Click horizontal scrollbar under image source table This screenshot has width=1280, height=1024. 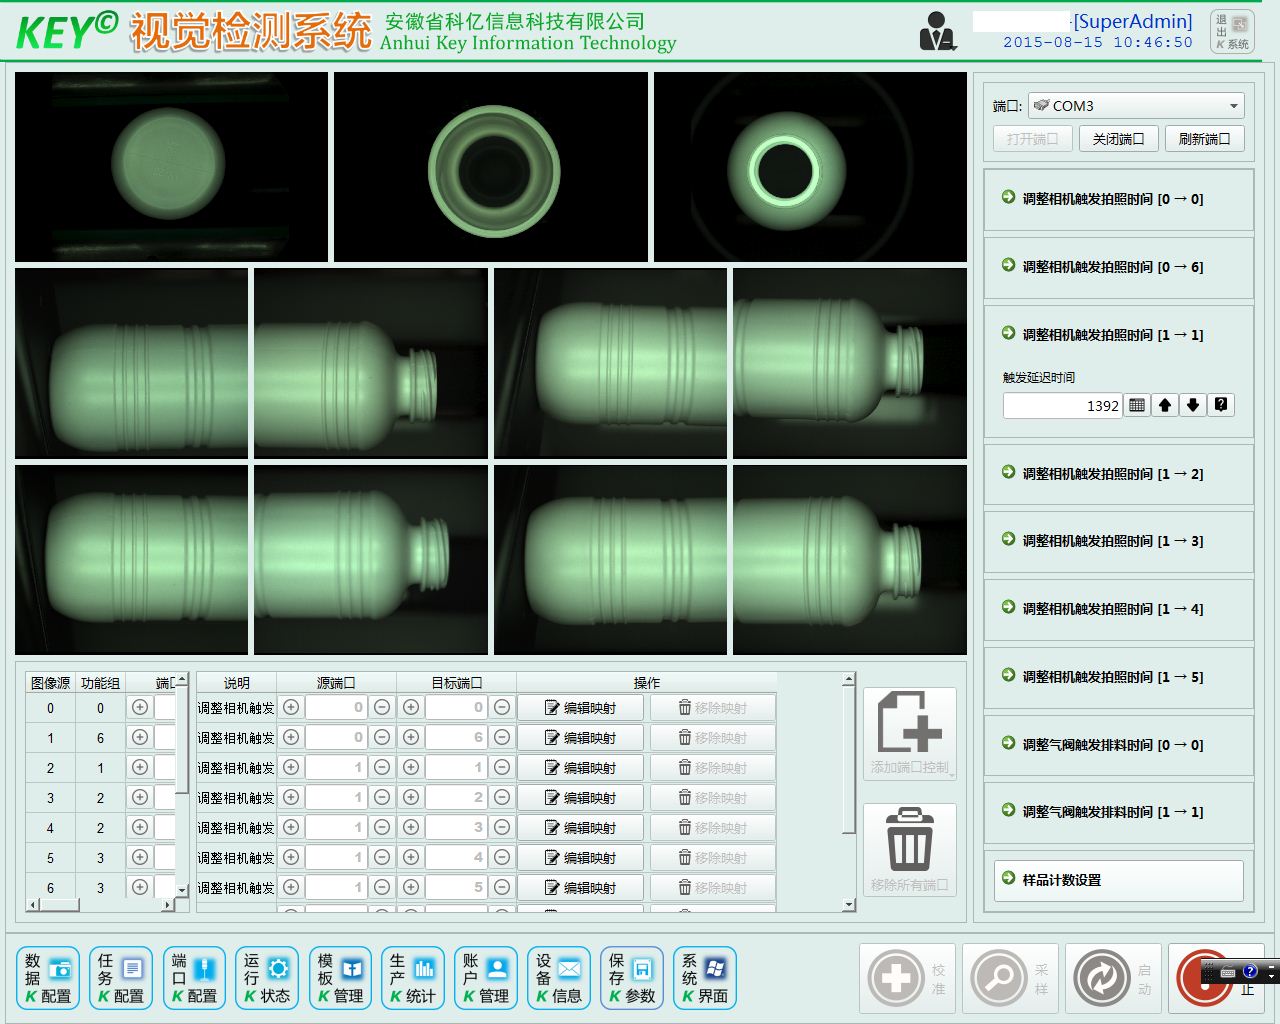coord(100,905)
